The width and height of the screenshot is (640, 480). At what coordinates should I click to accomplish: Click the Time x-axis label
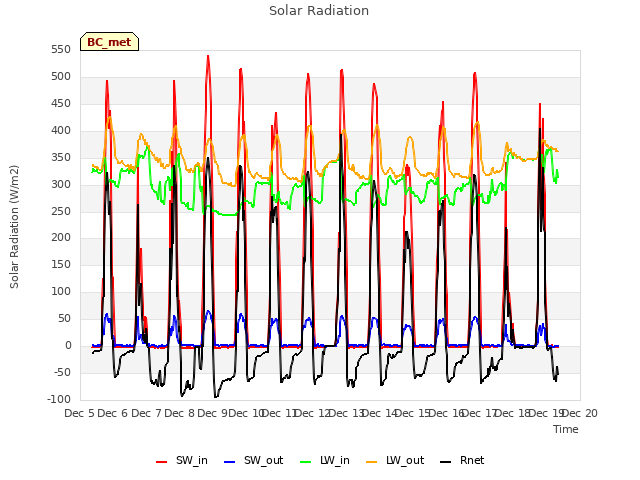(x=565, y=429)
